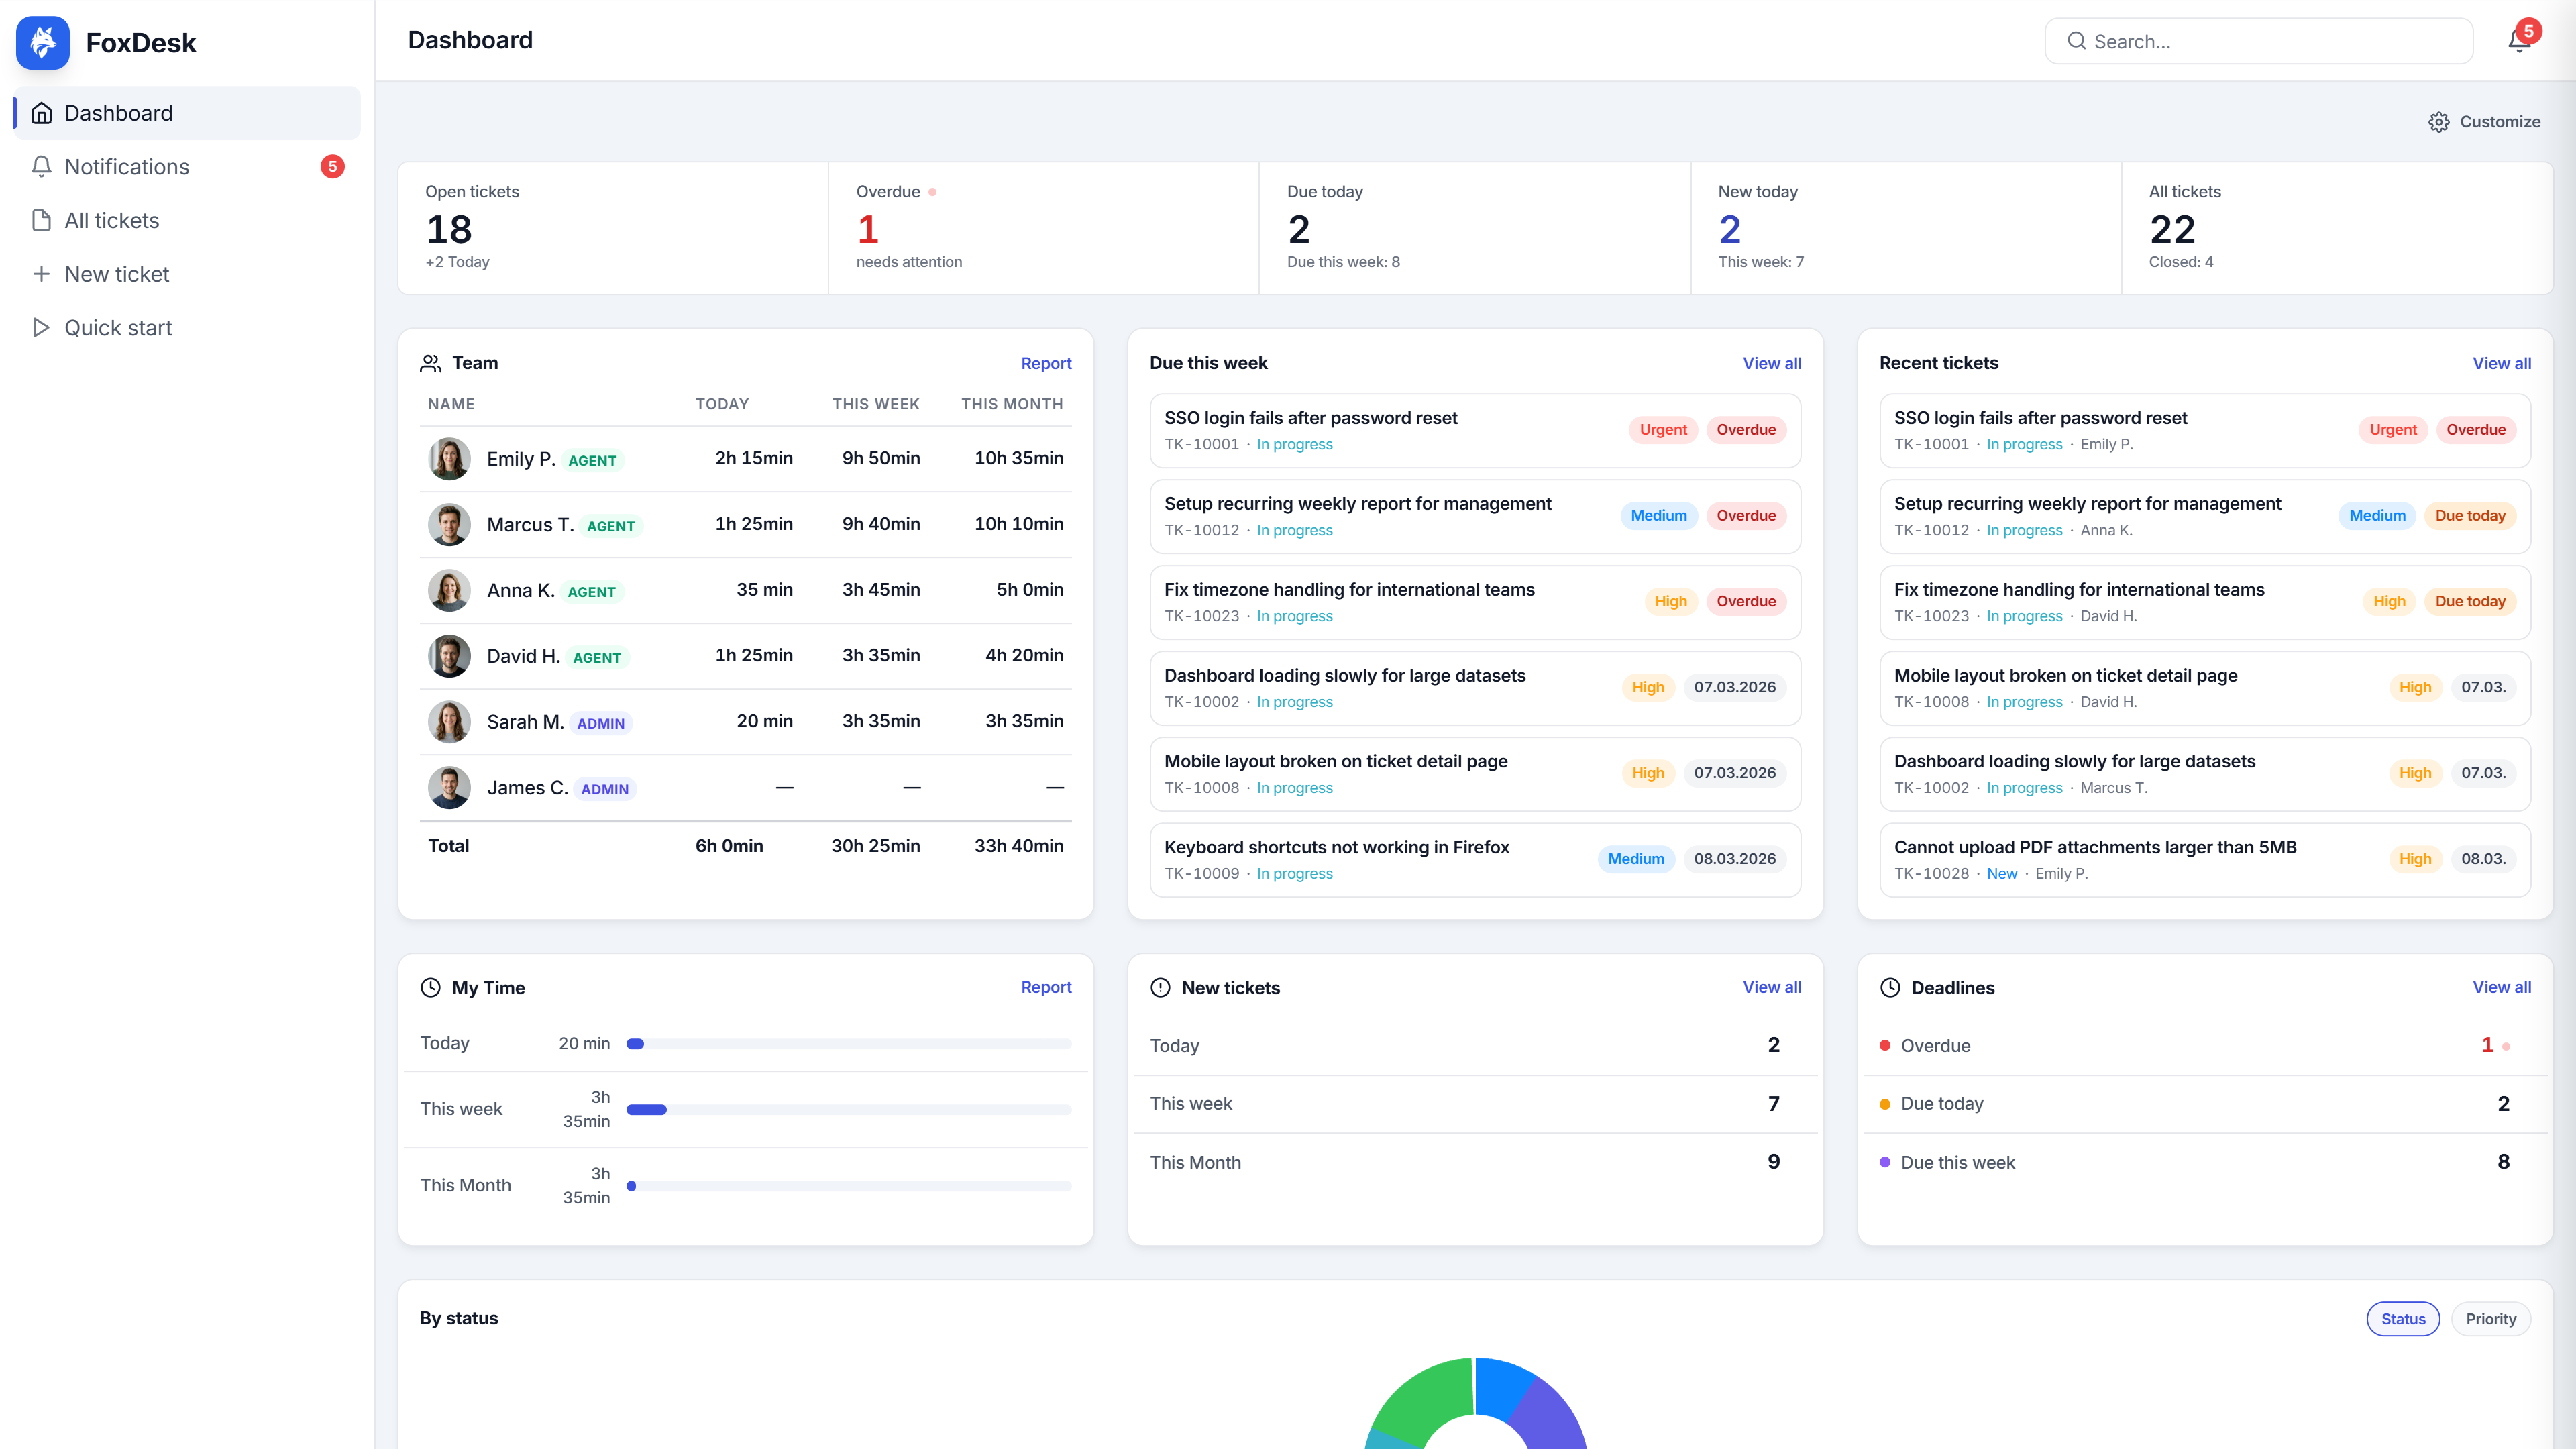The width and height of the screenshot is (2576, 1449).
Task: Open the All tickets sidebar item
Action: click(x=187, y=220)
